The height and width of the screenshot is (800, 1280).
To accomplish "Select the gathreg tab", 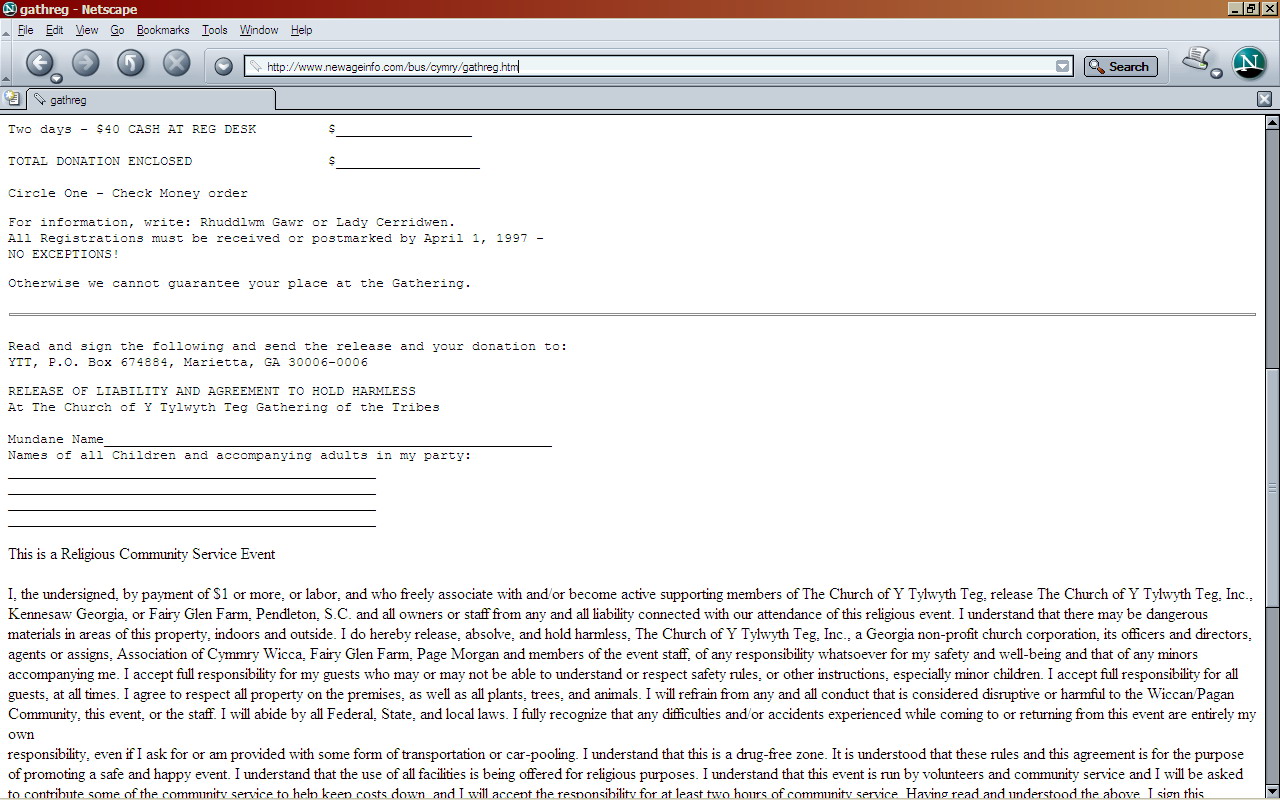I will pos(150,100).
